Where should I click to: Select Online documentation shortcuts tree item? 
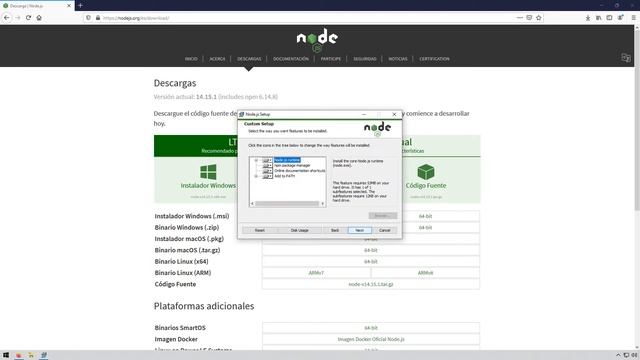coord(300,171)
